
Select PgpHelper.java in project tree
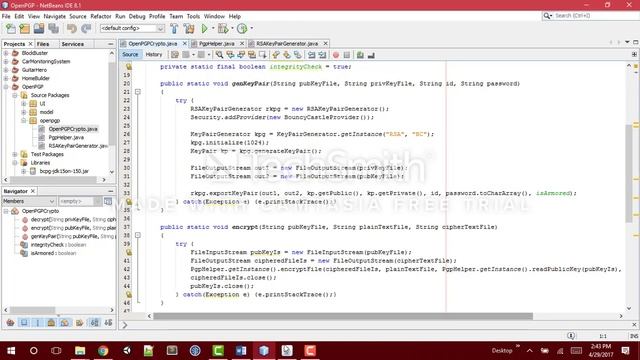coord(66,138)
